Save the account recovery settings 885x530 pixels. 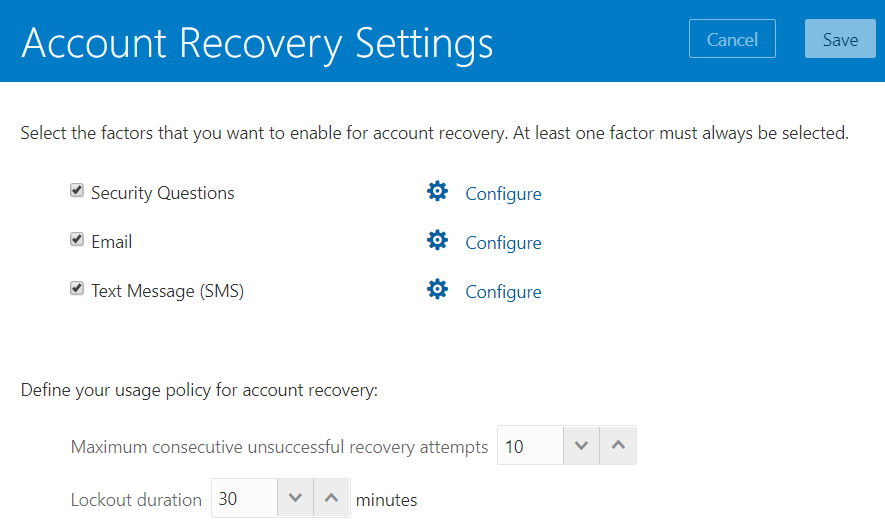coord(840,40)
